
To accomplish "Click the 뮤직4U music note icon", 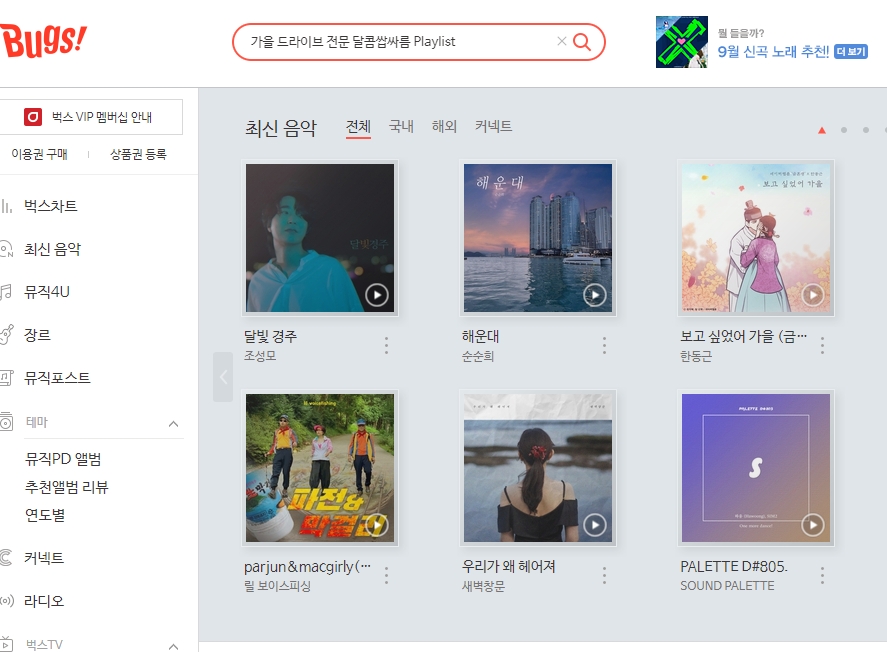I will (6, 292).
